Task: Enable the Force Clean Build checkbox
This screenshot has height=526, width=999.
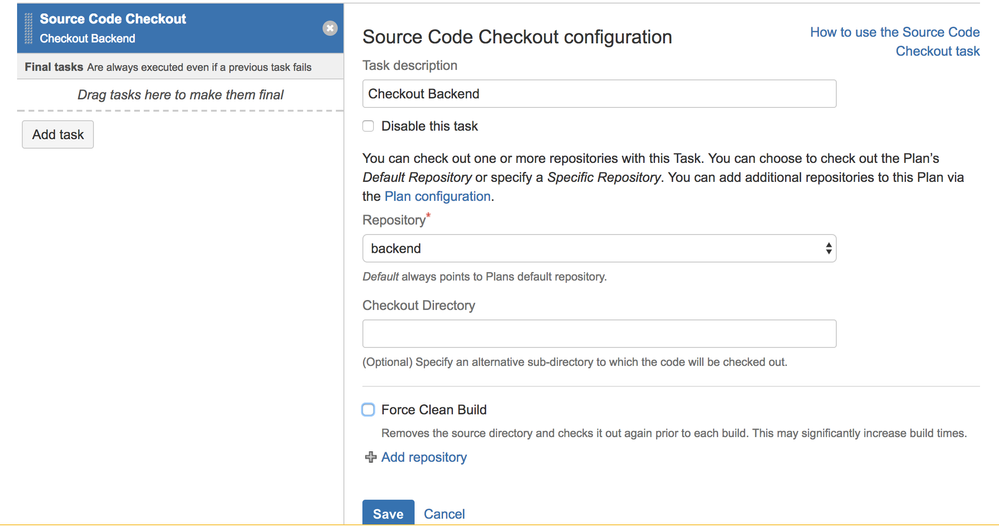Action: 368,409
